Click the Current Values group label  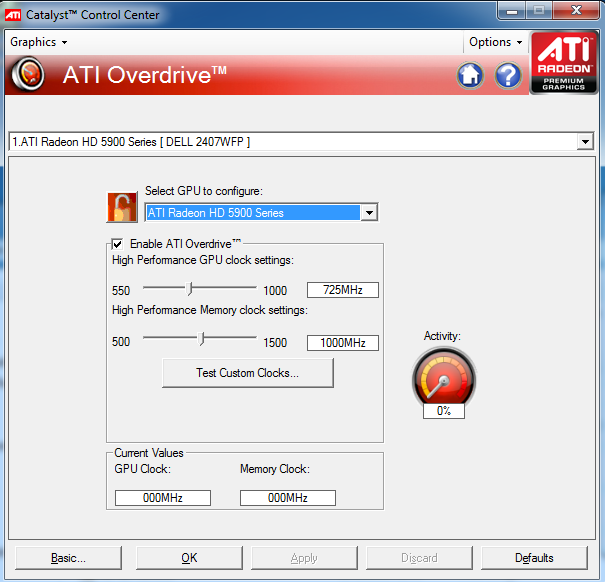click(149, 453)
